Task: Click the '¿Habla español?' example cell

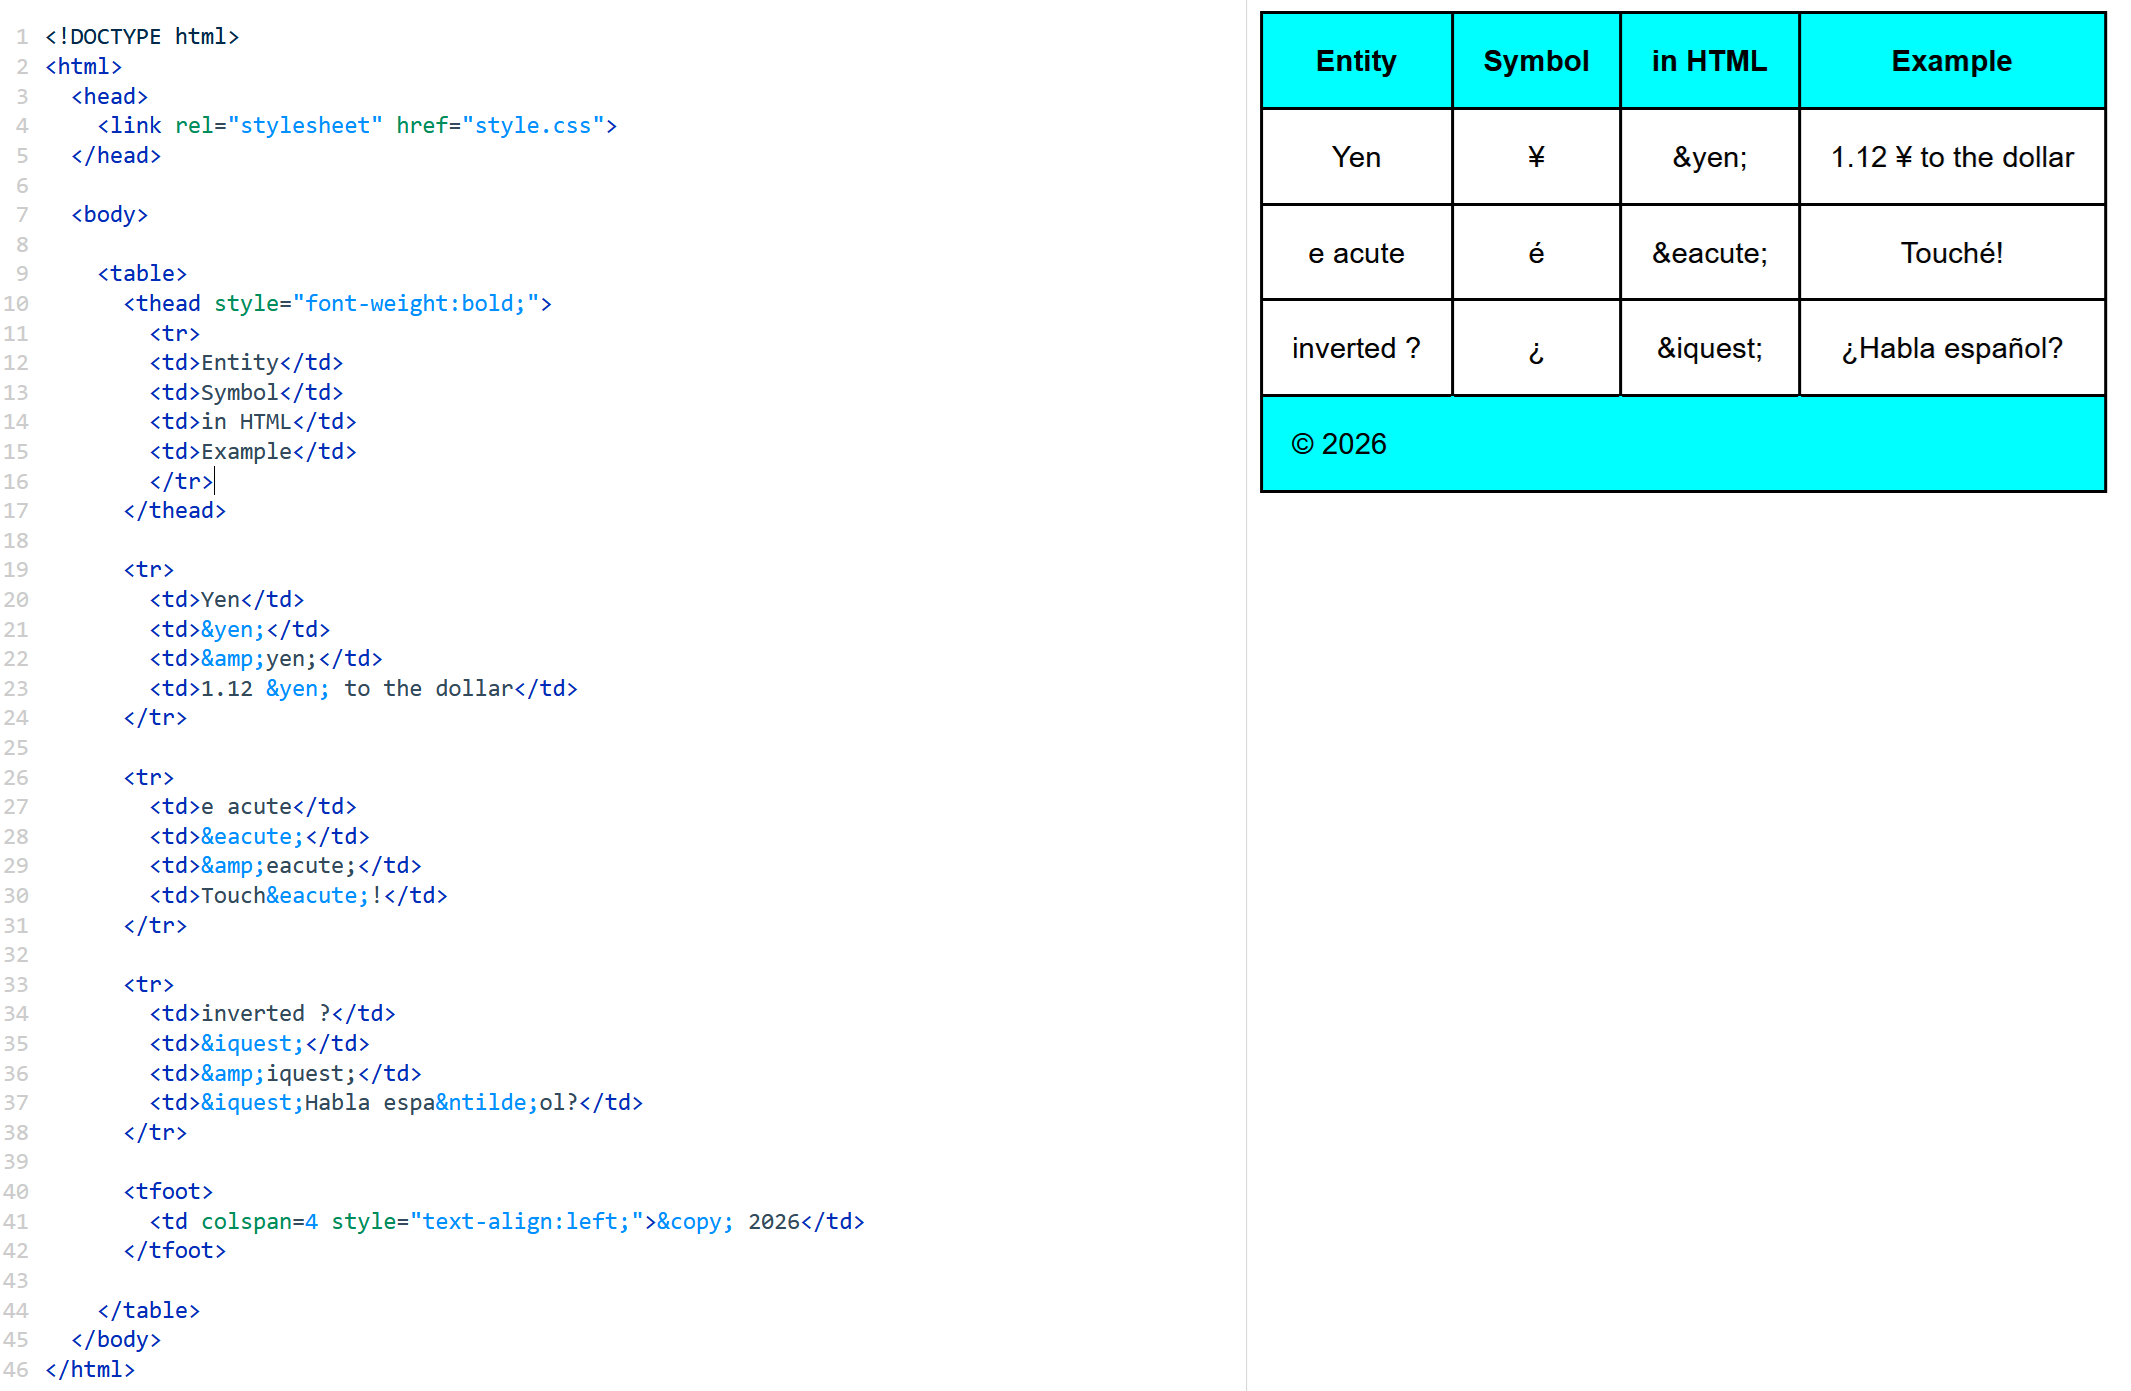Action: tap(1950, 349)
